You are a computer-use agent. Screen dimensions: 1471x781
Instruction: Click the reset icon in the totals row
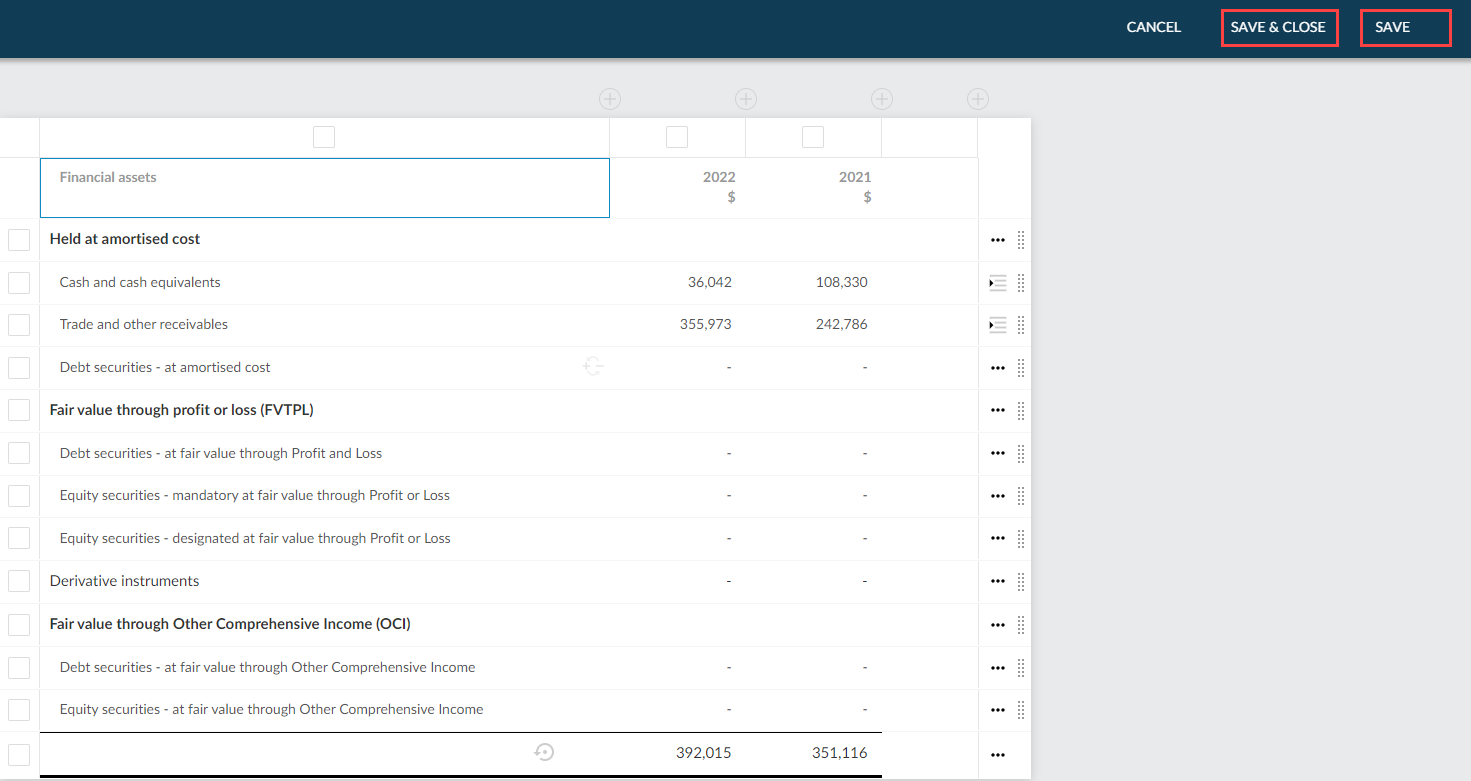tap(544, 753)
